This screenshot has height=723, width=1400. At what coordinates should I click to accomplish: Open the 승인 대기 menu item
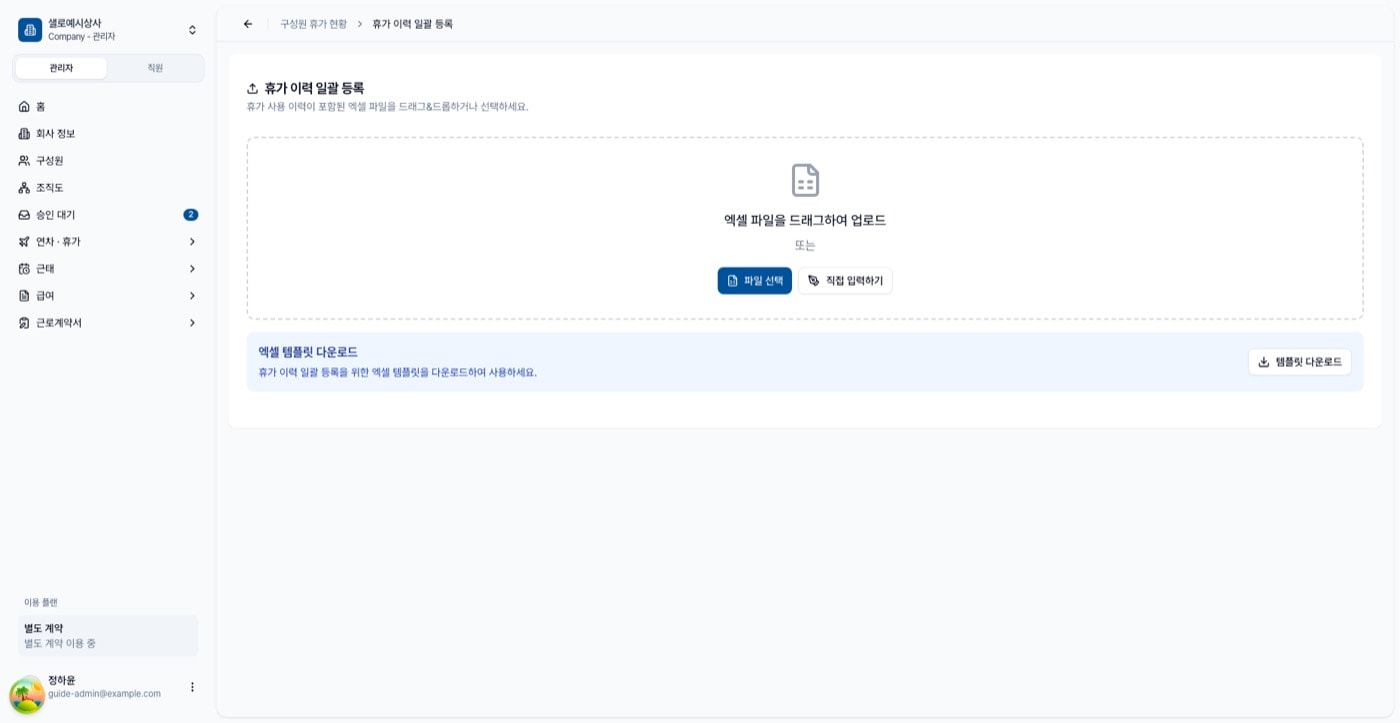[x=108, y=214]
